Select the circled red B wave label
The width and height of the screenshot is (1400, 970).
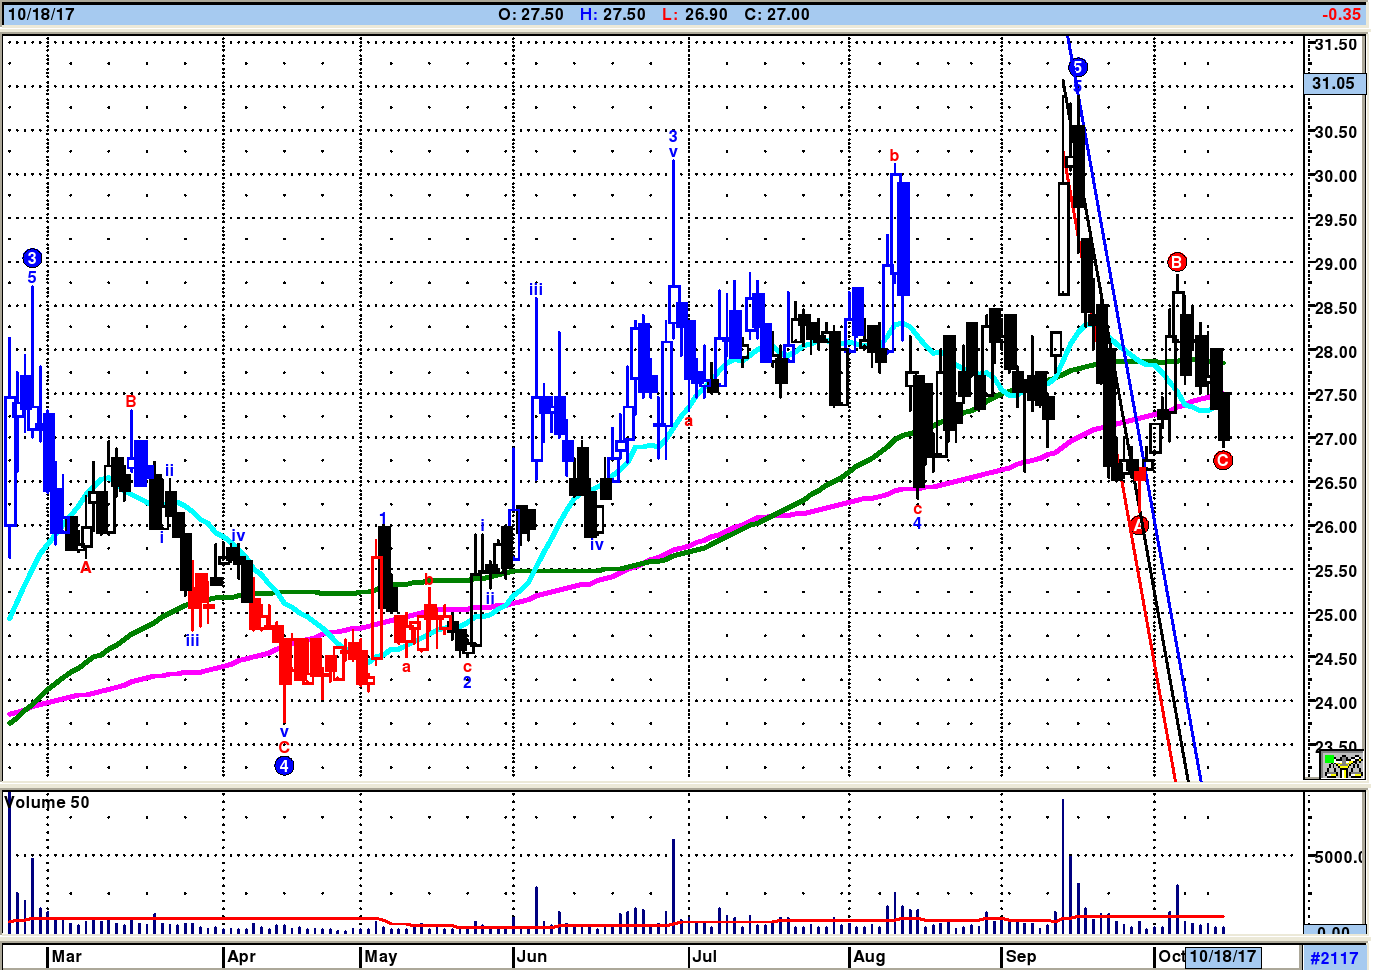coord(1177,262)
